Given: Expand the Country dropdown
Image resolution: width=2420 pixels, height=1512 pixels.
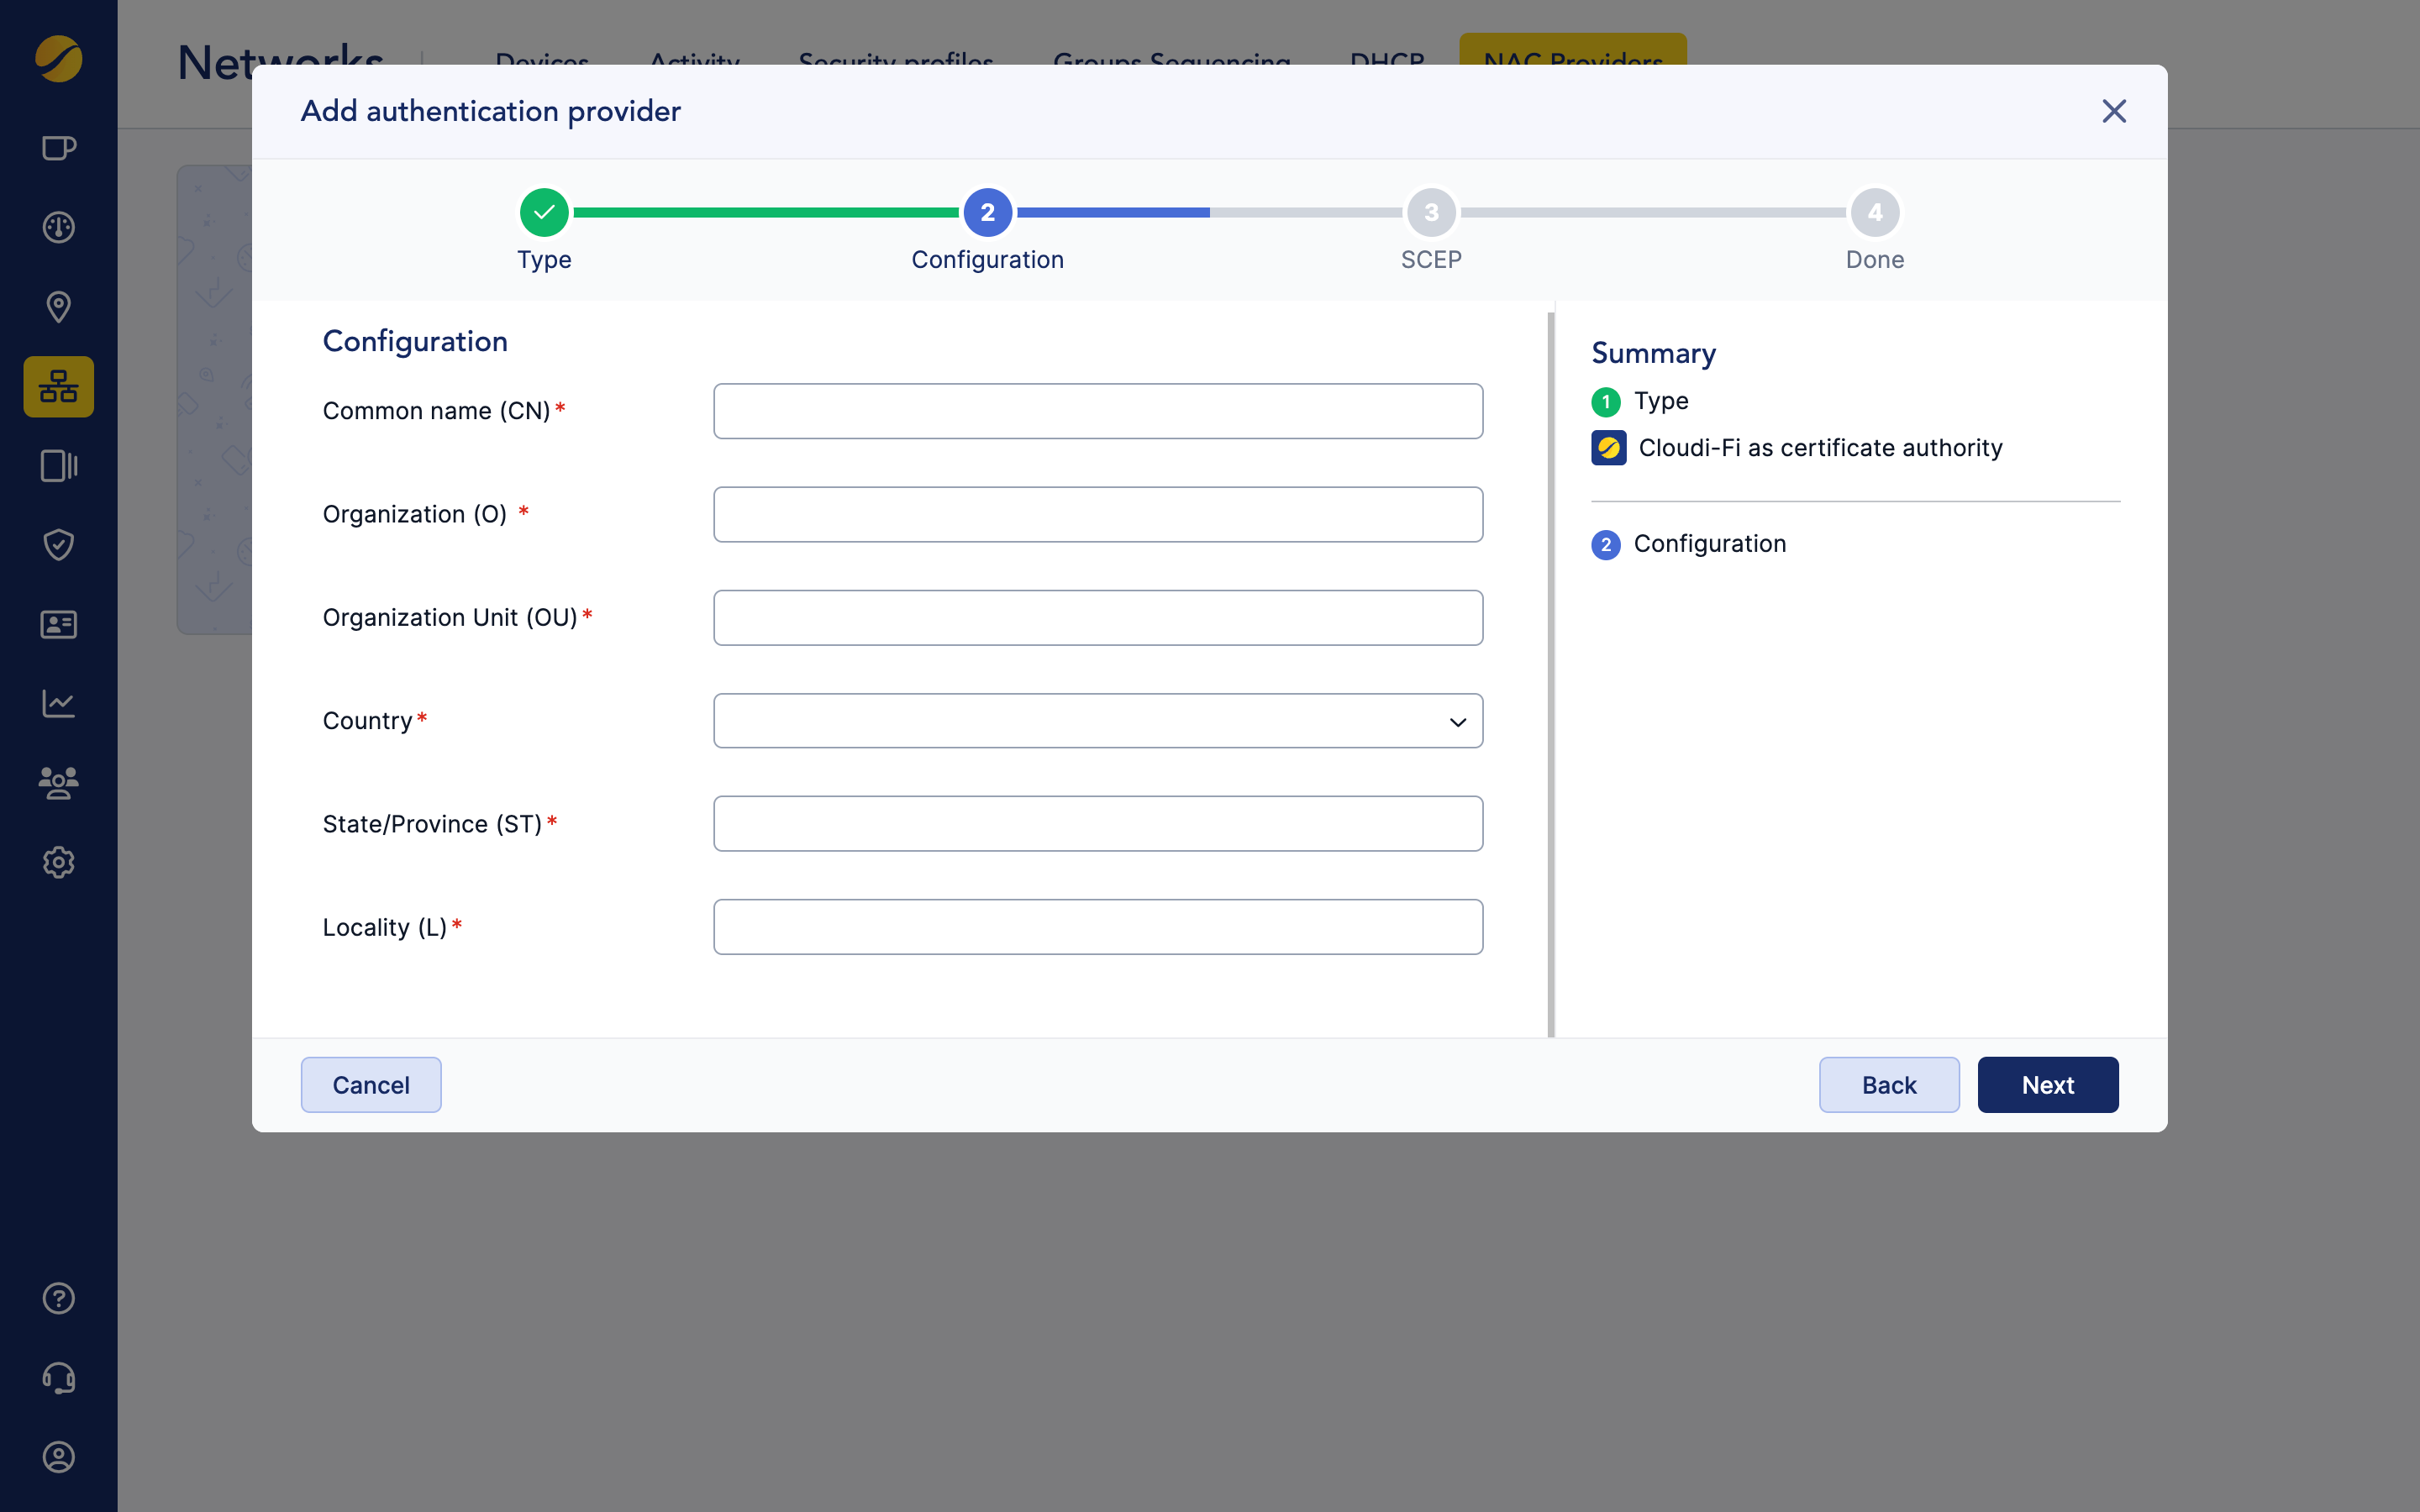Looking at the screenshot, I should point(1097,721).
